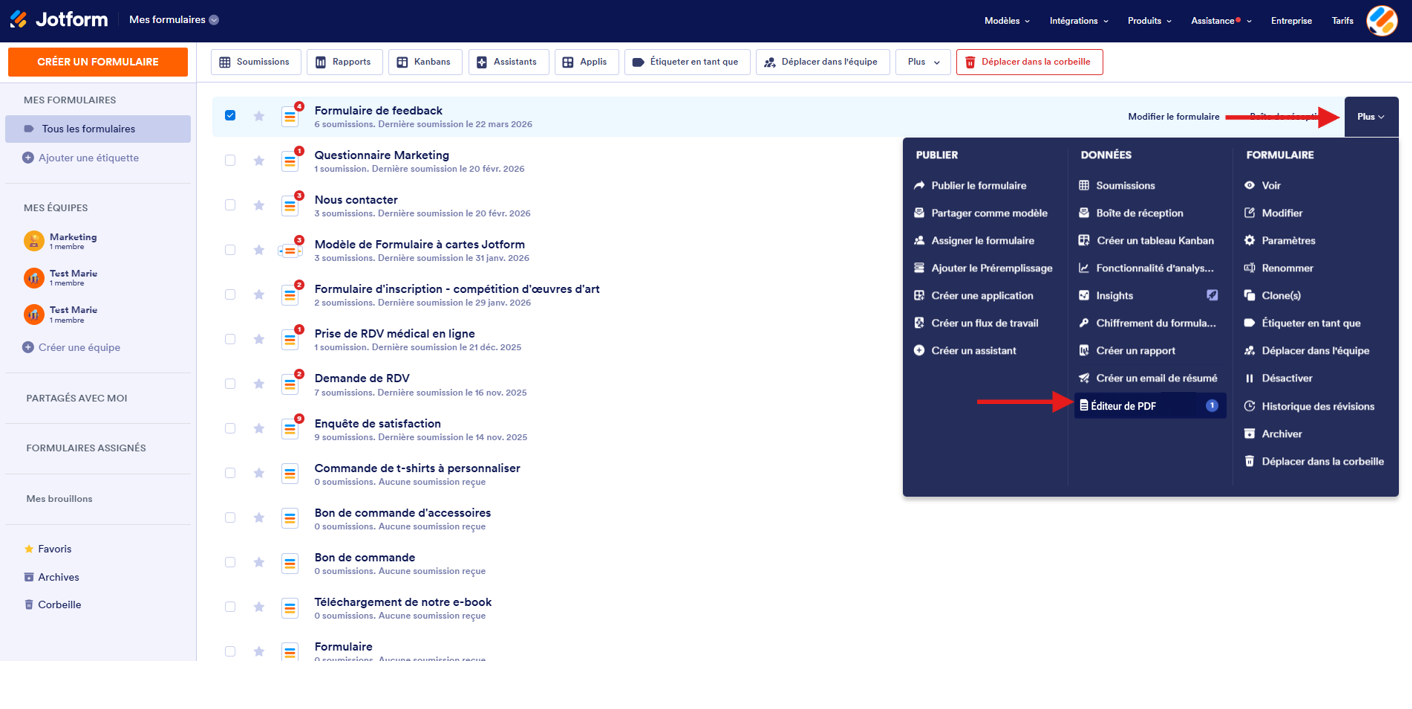Open the Bon de commande form thumbnail
This screenshot has height=709, width=1412.
pos(290,562)
